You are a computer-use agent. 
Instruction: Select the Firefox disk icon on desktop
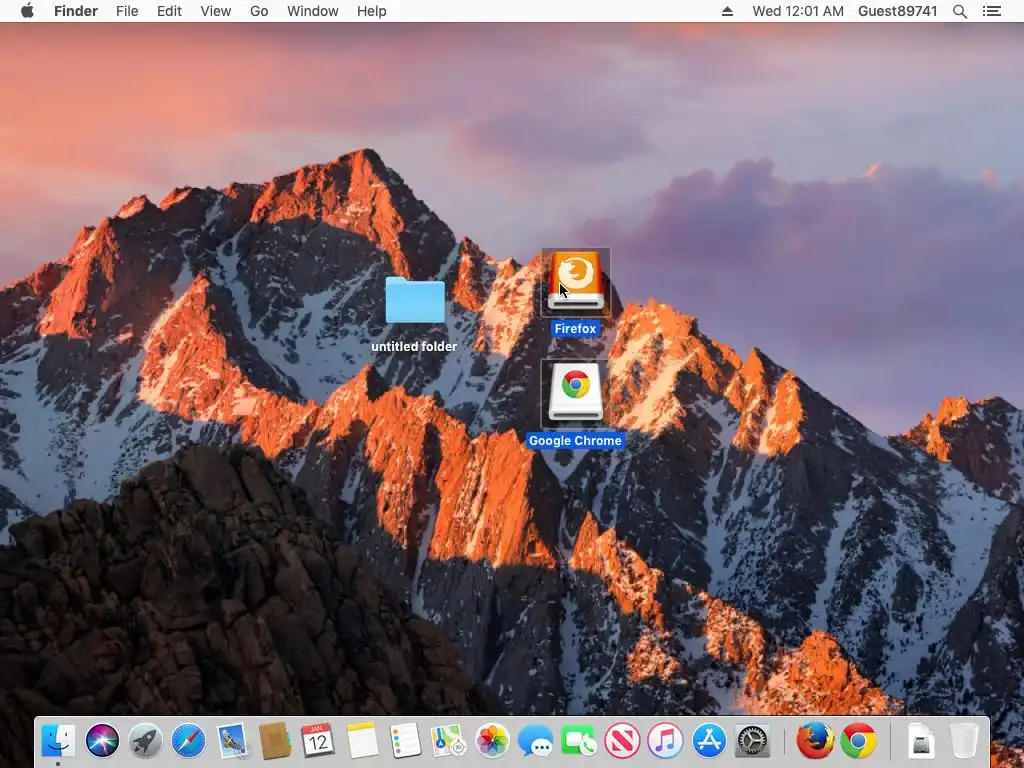pyautogui.click(x=575, y=282)
